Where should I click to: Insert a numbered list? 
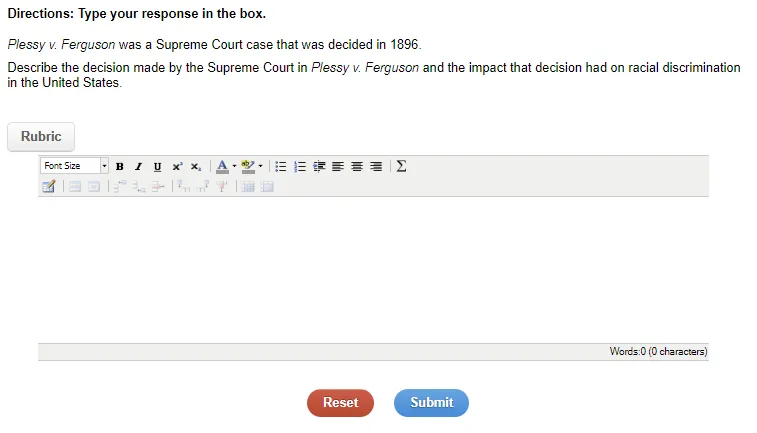(300, 167)
